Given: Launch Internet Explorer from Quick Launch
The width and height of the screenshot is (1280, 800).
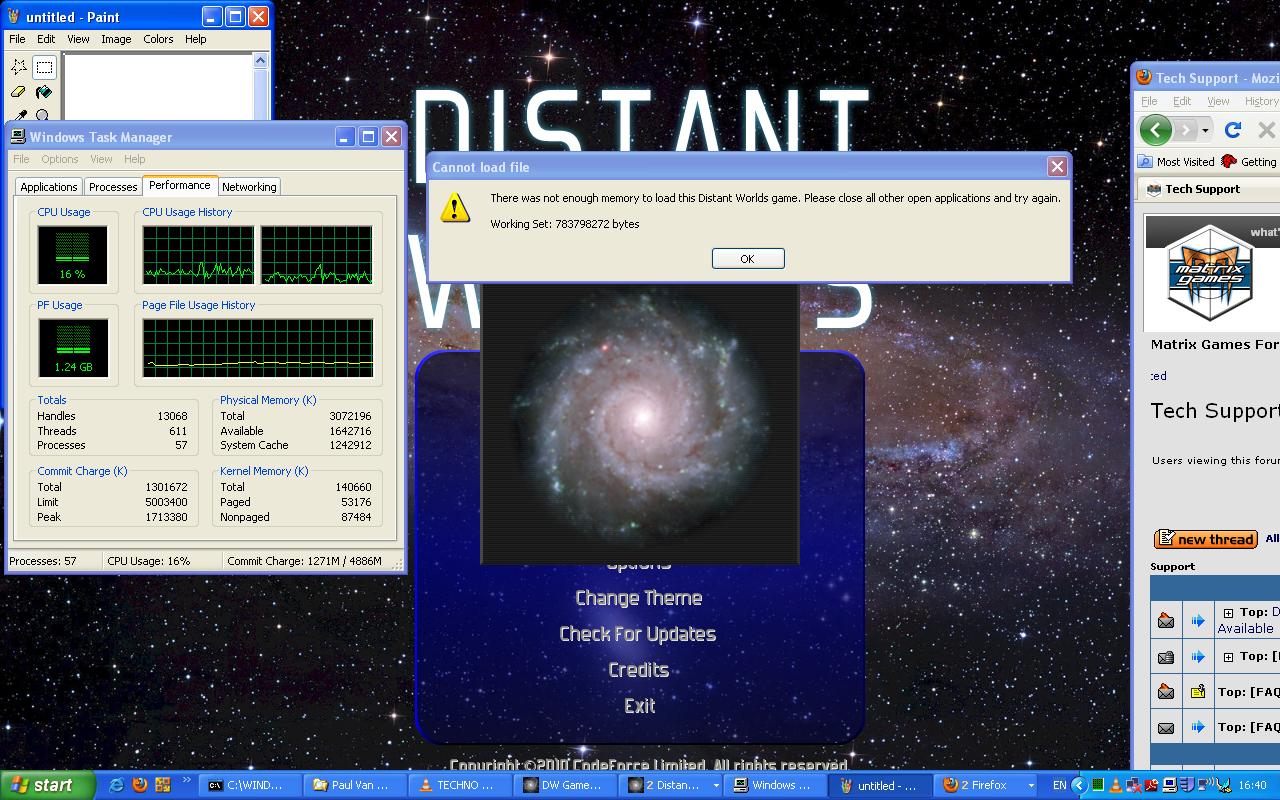Looking at the screenshot, I should [x=116, y=785].
